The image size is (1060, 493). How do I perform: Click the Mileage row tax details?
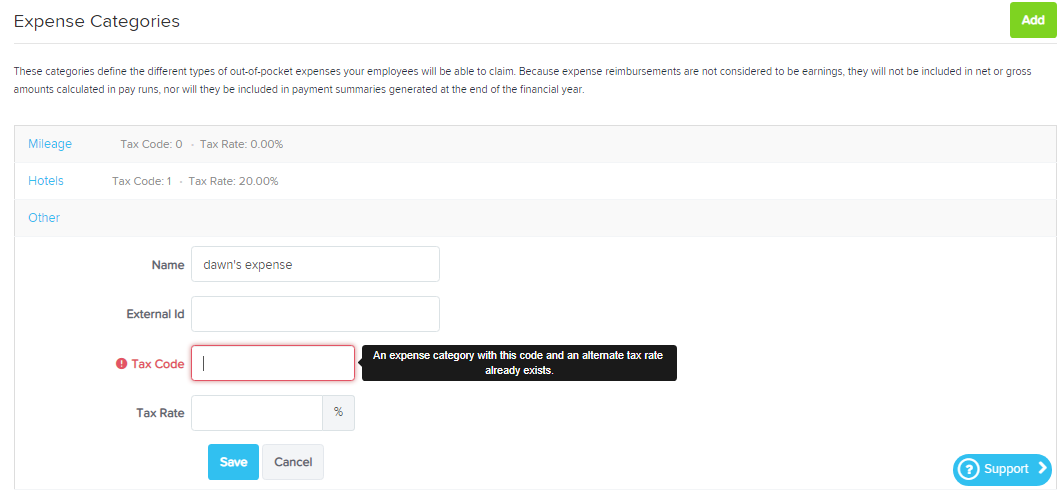pos(201,144)
